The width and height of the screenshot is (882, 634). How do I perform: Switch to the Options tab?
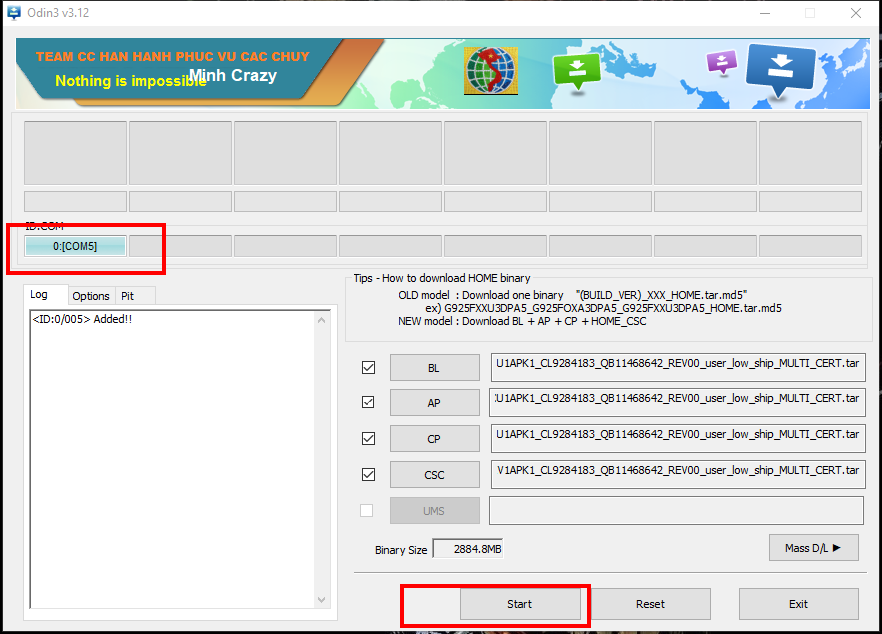tap(91, 296)
